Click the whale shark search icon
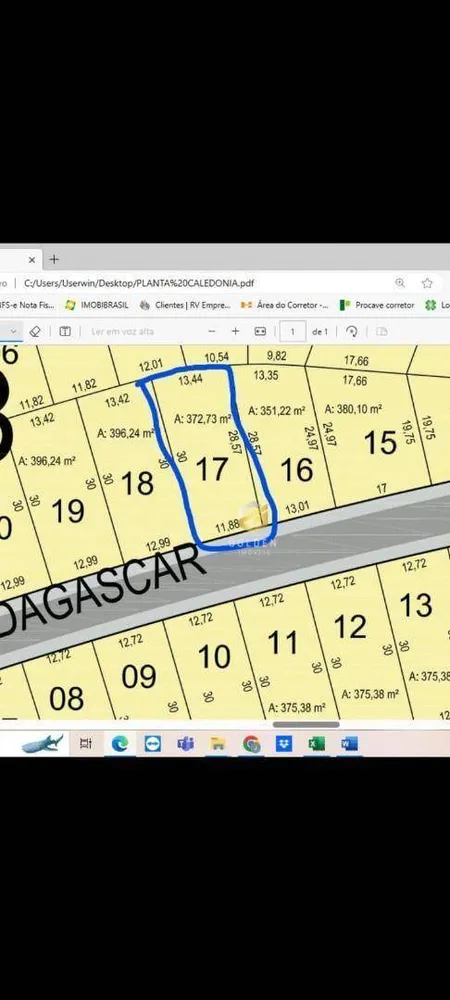Screen dimensions: 450x1000 pos(42,743)
